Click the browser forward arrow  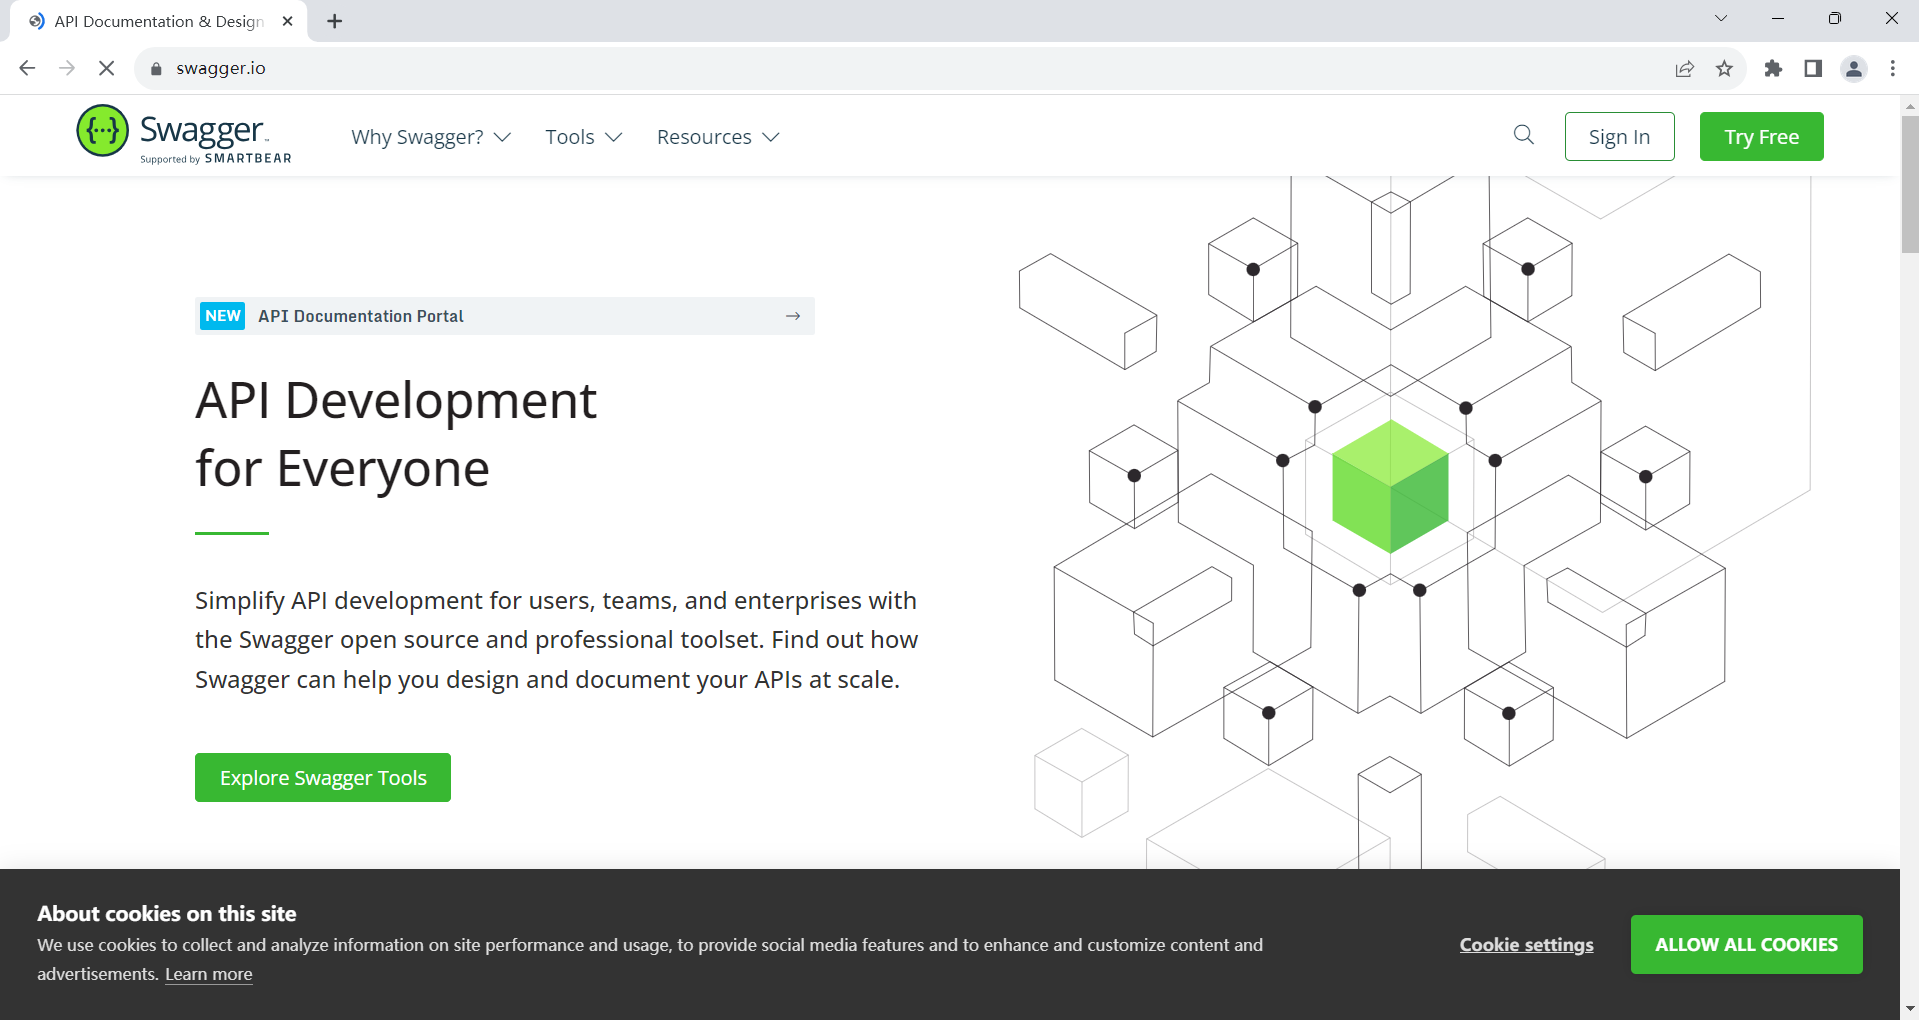pos(67,68)
